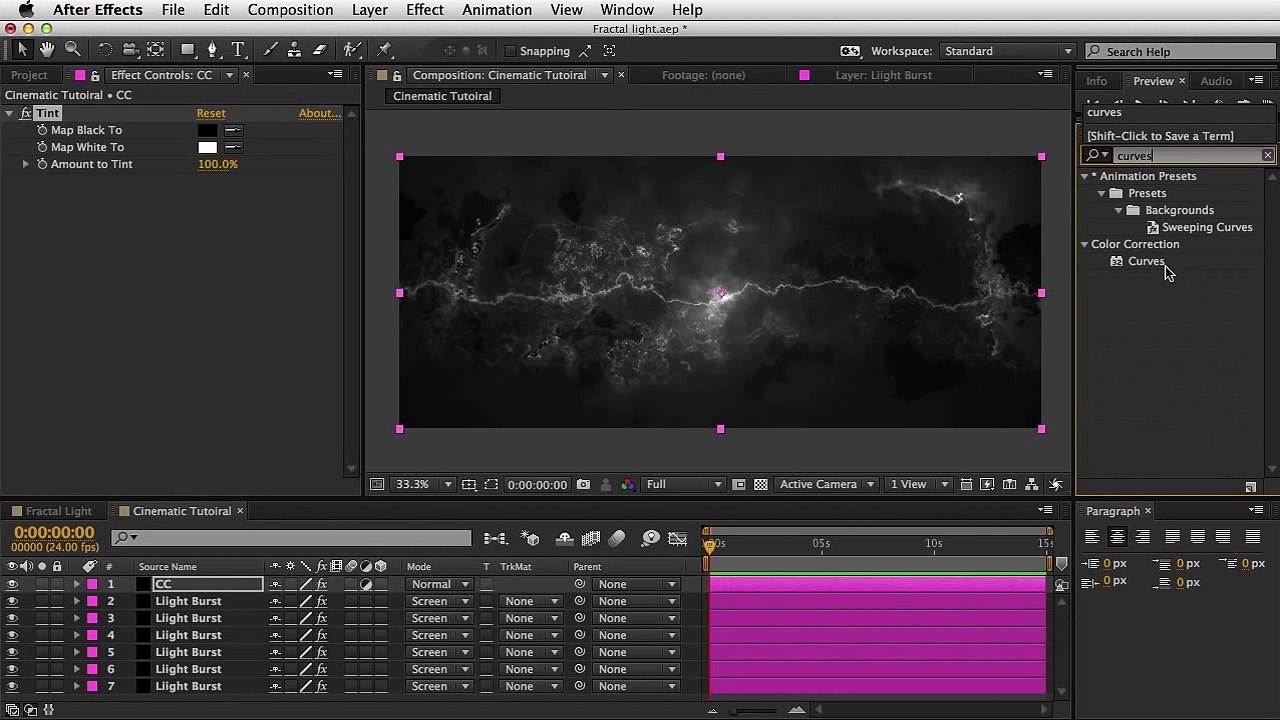Screen dimensions: 1280x720
Task: Click Reset for the Tint effect
Action: tap(211, 114)
